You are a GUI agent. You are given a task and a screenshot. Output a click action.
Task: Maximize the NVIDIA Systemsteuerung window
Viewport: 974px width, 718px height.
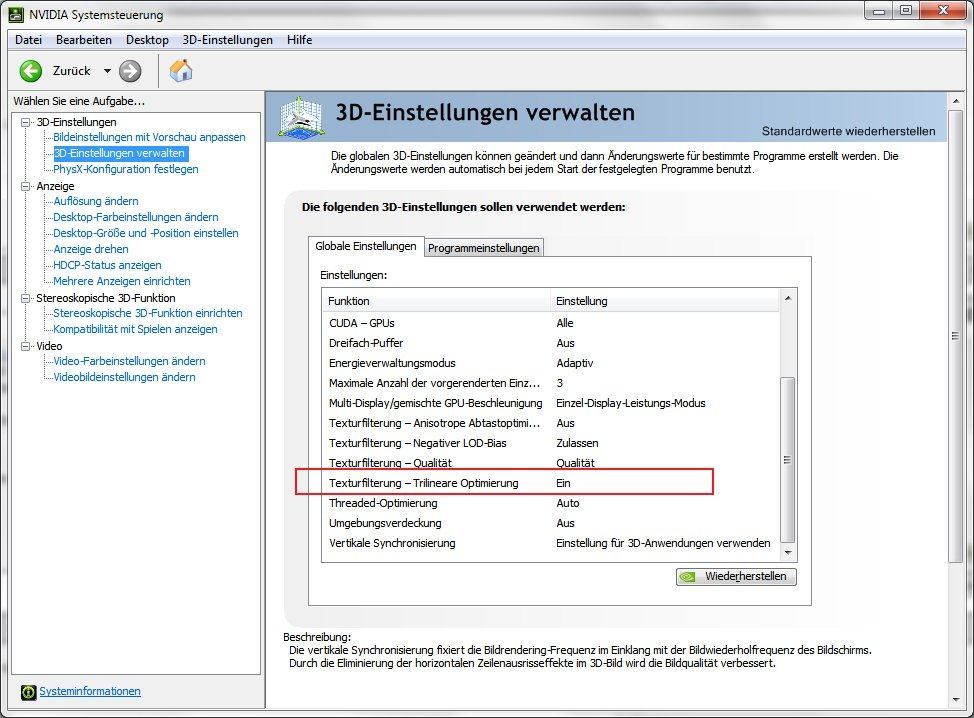tap(906, 11)
